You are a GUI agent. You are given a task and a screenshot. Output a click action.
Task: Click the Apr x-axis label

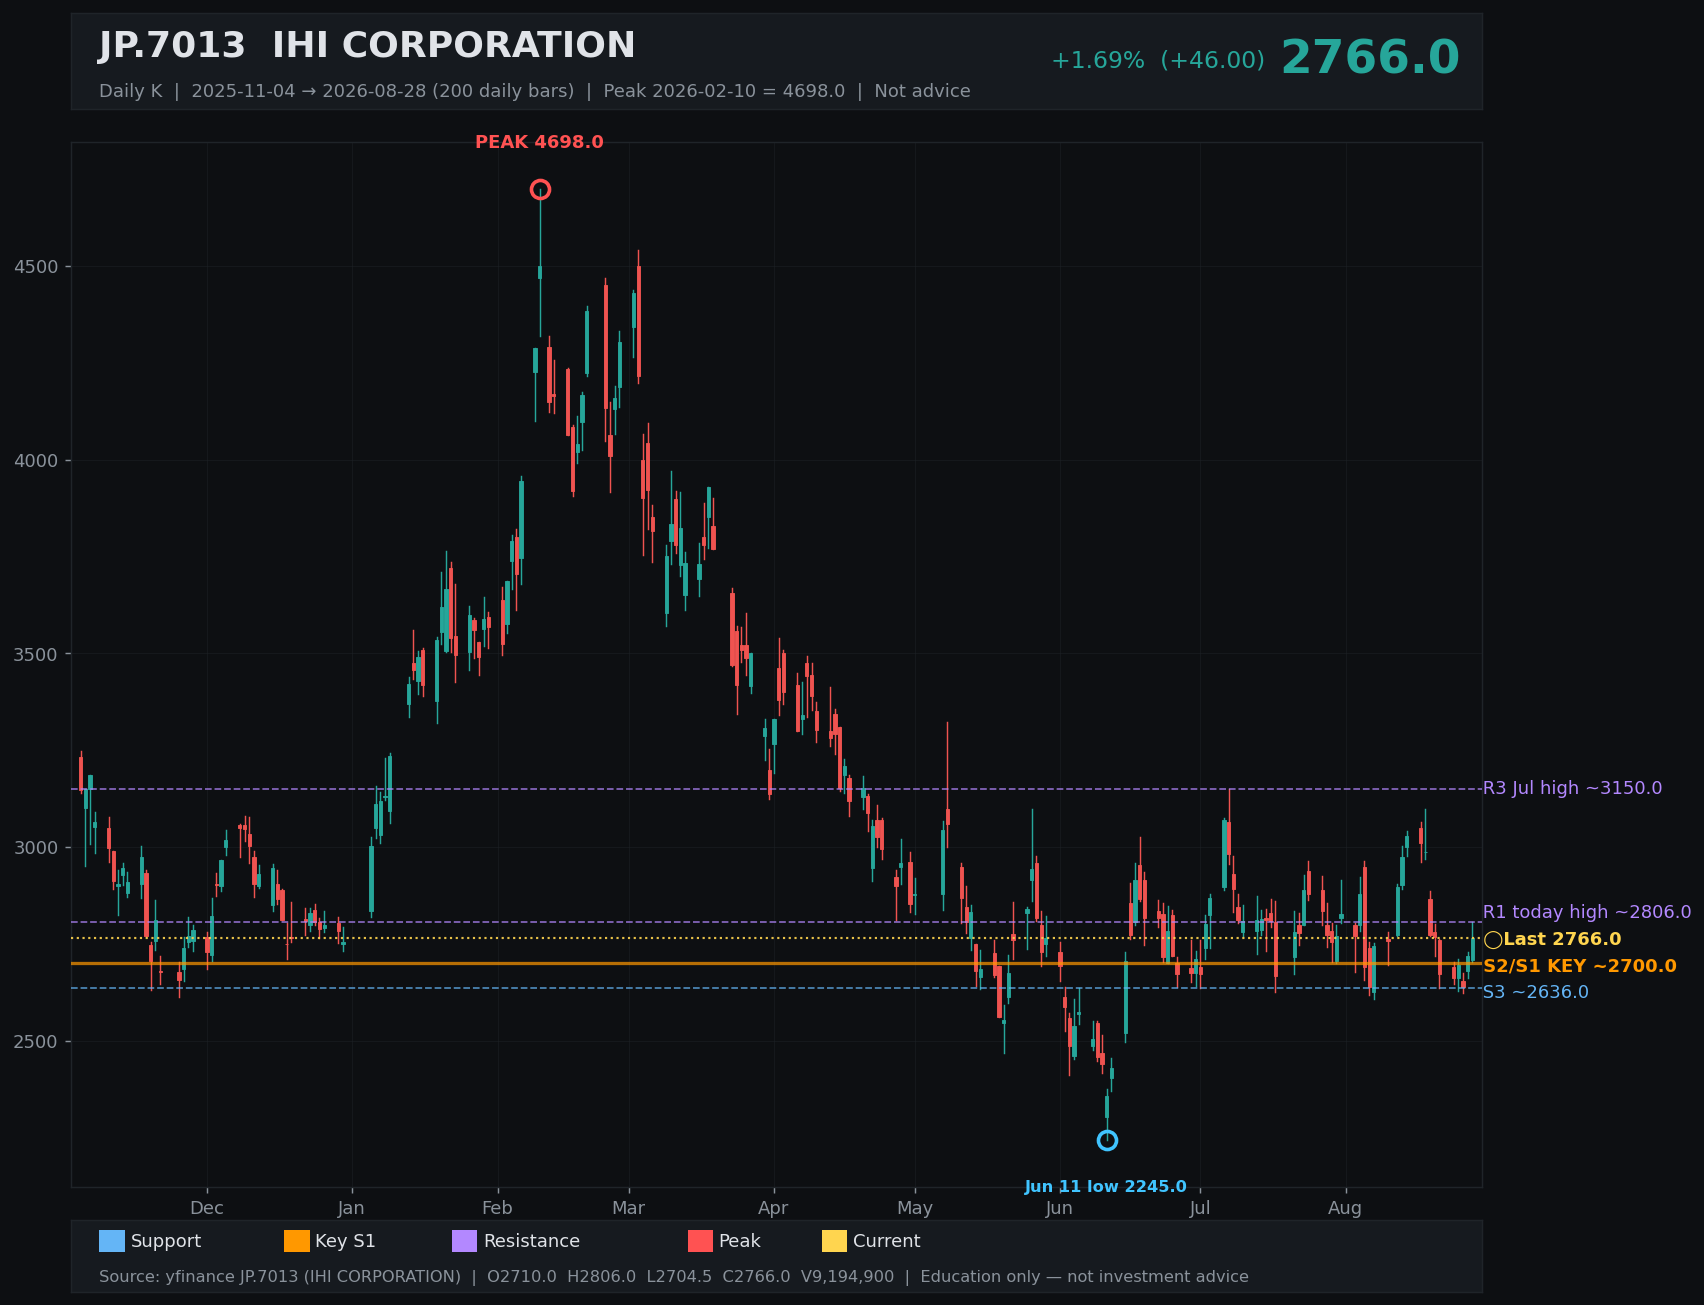[x=773, y=1208]
